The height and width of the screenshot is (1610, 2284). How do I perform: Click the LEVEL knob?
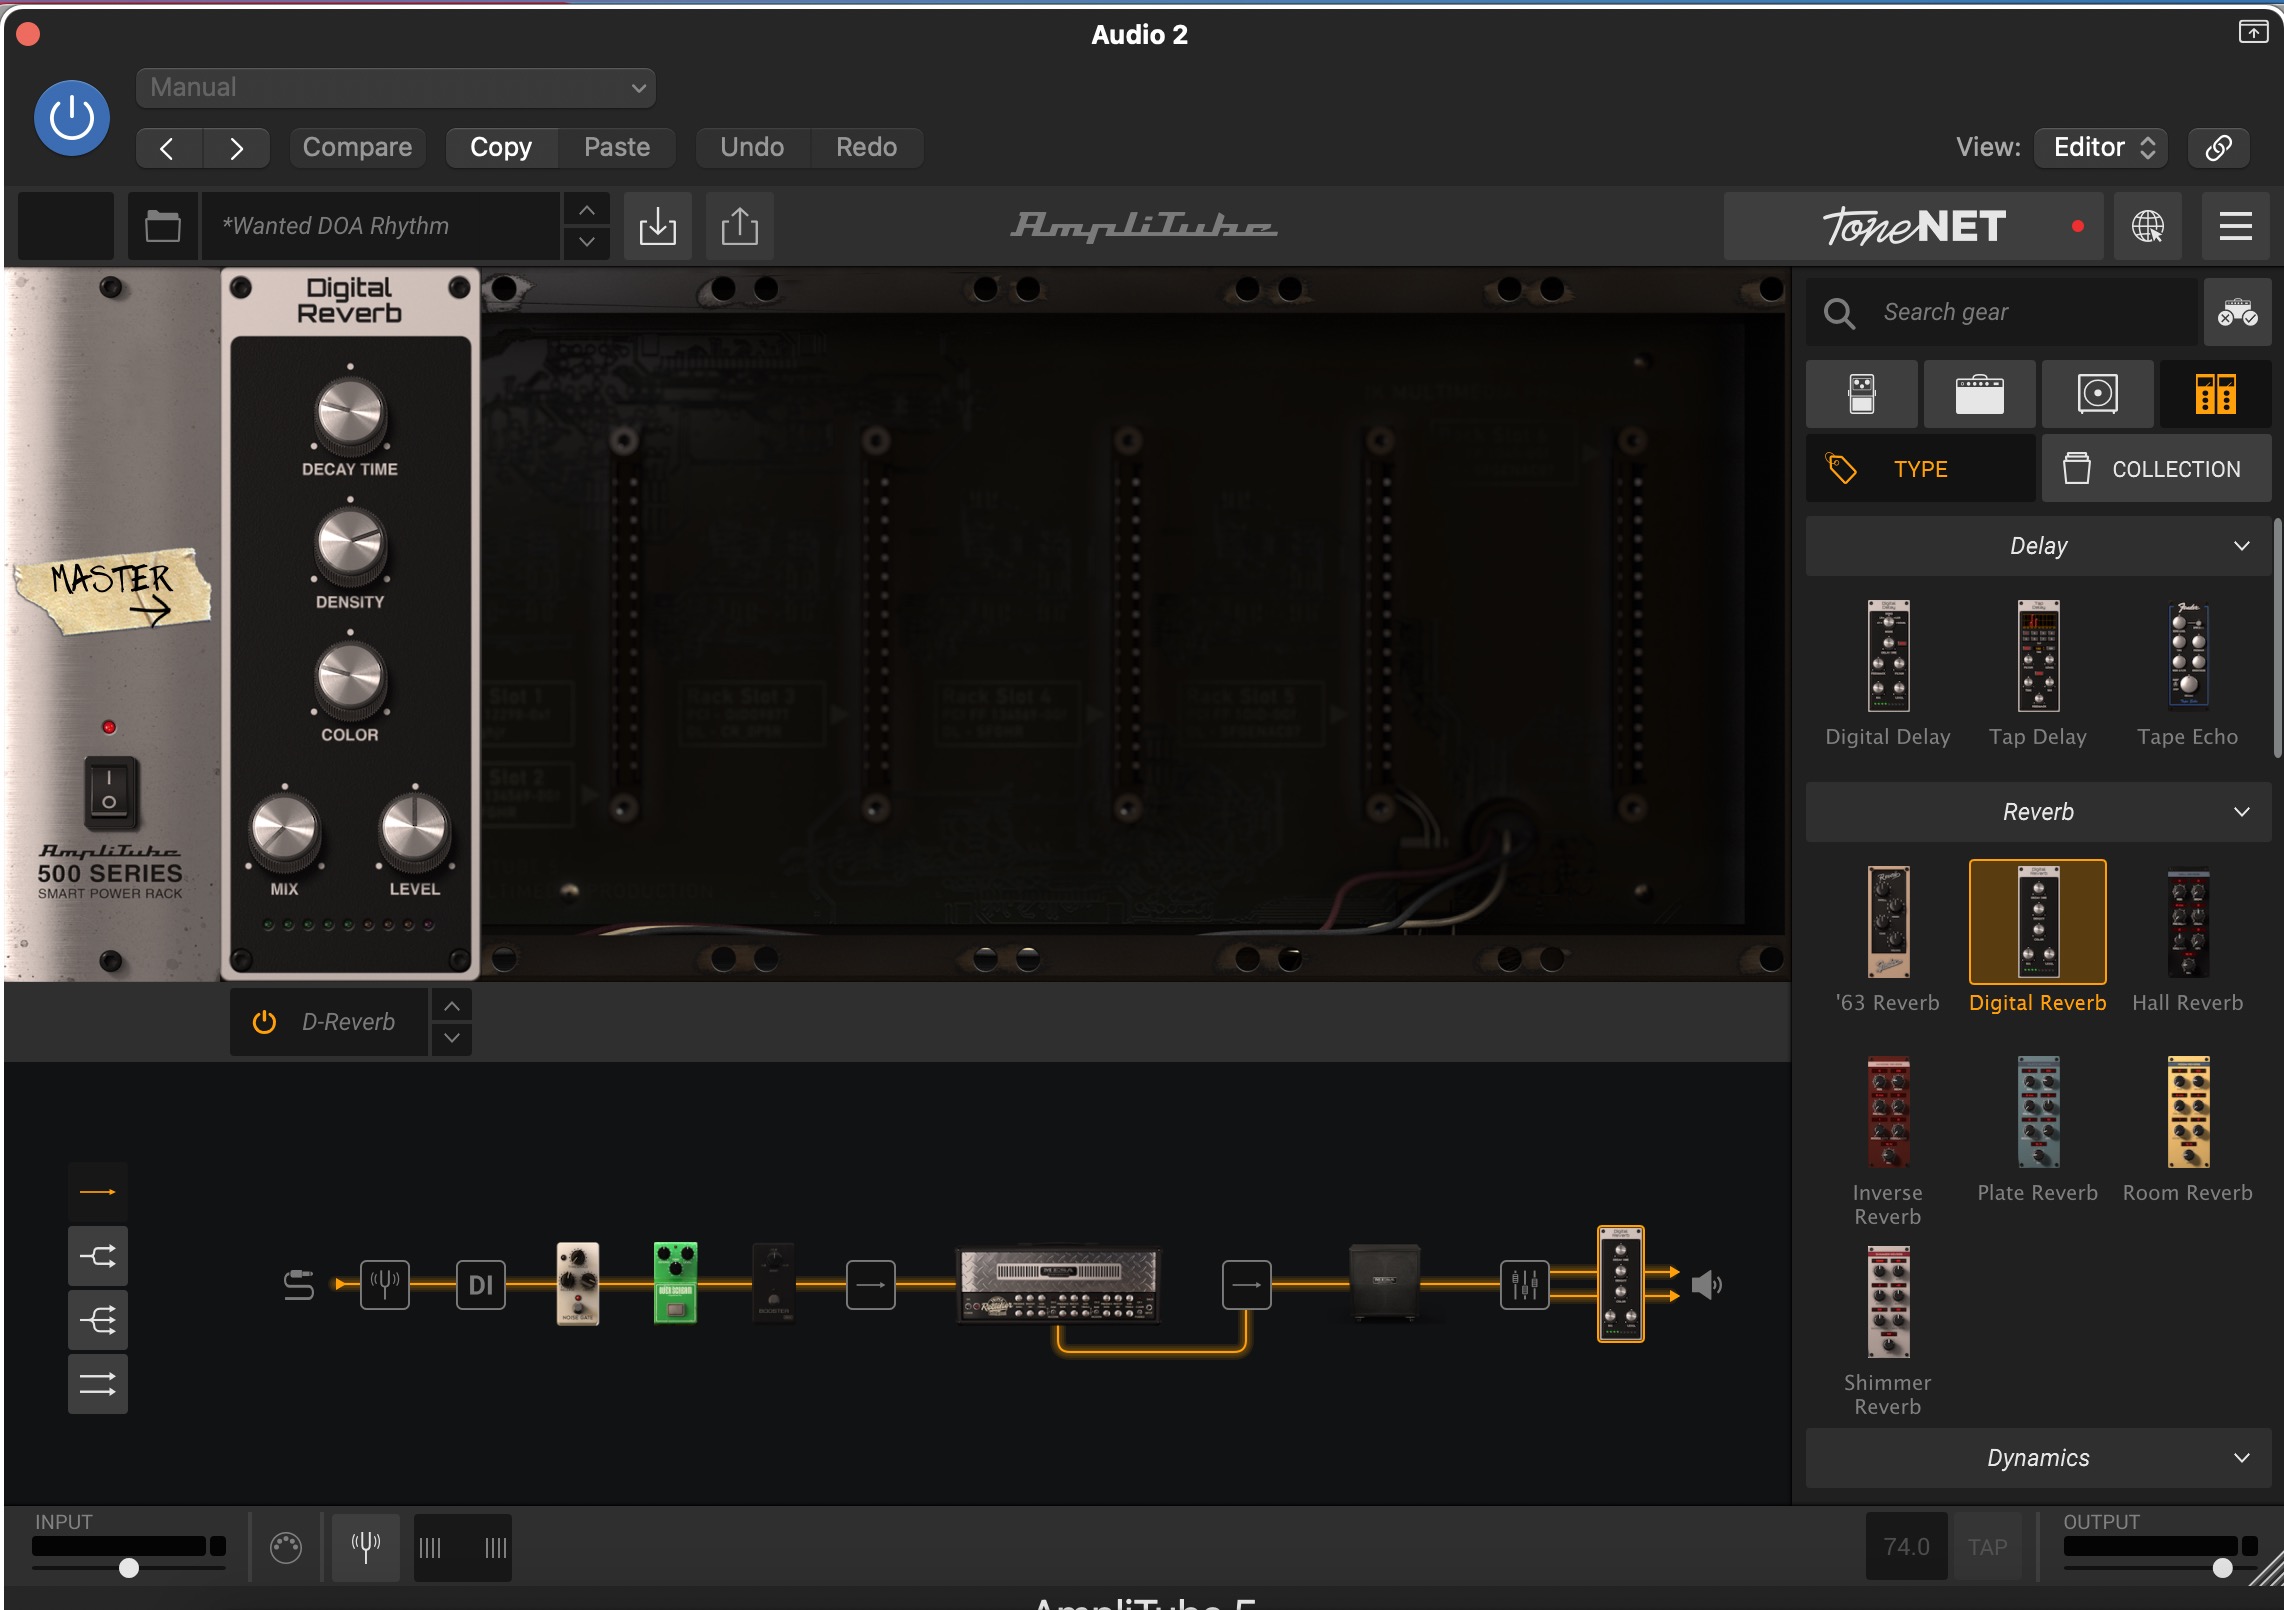[x=414, y=831]
